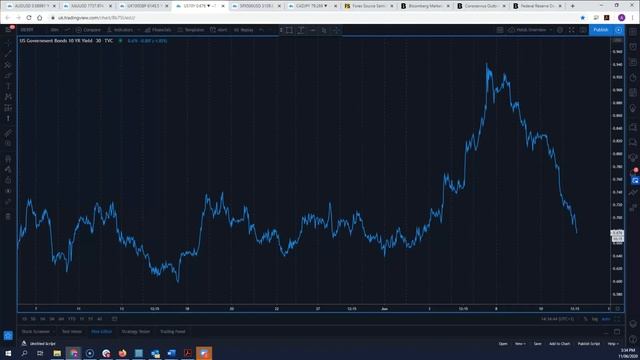Click the browser address bar URL
The width and height of the screenshot is (640, 360).
click(x=96, y=18)
